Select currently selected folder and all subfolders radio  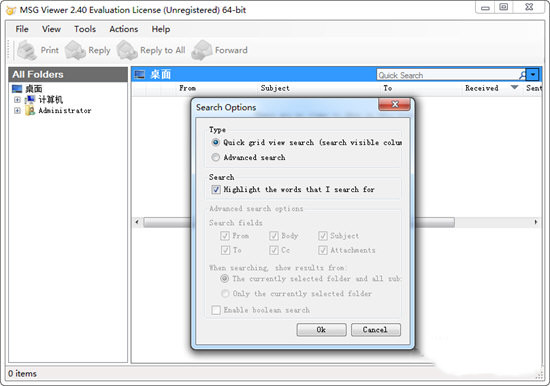224,279
